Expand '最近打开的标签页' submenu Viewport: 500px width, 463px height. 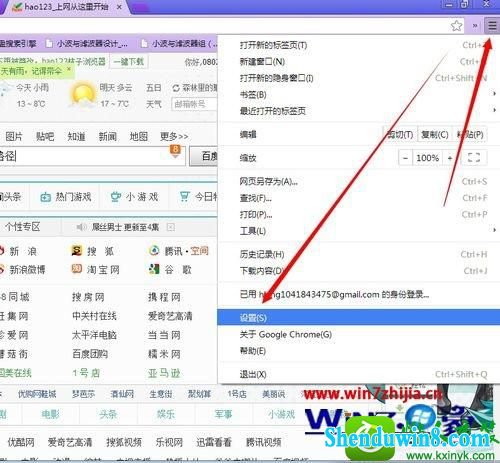(x=358, y=111)
